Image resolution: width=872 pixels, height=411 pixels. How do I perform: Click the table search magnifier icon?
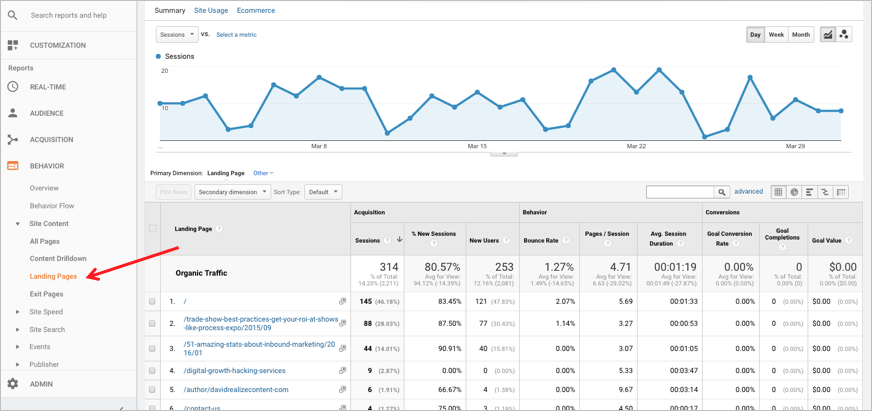[x=721, y=192]
